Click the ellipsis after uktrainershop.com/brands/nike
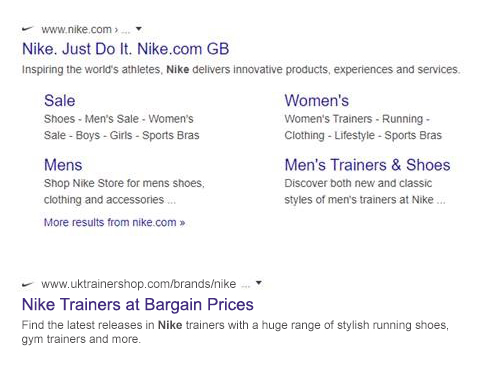 point(245,285)
